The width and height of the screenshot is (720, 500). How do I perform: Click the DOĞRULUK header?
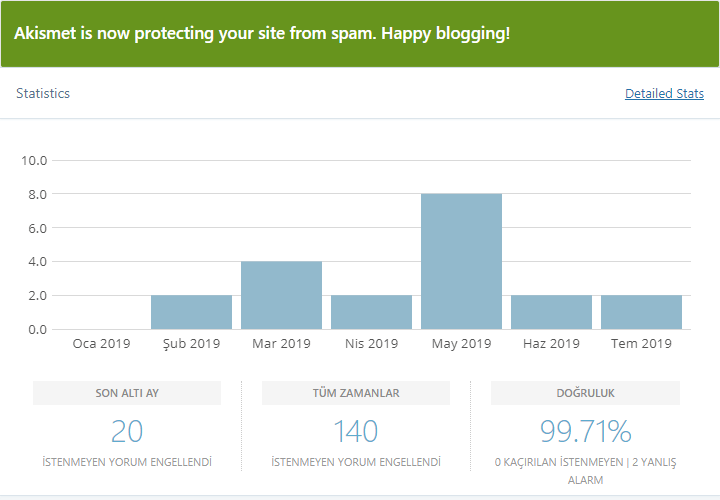click(585, 393)
